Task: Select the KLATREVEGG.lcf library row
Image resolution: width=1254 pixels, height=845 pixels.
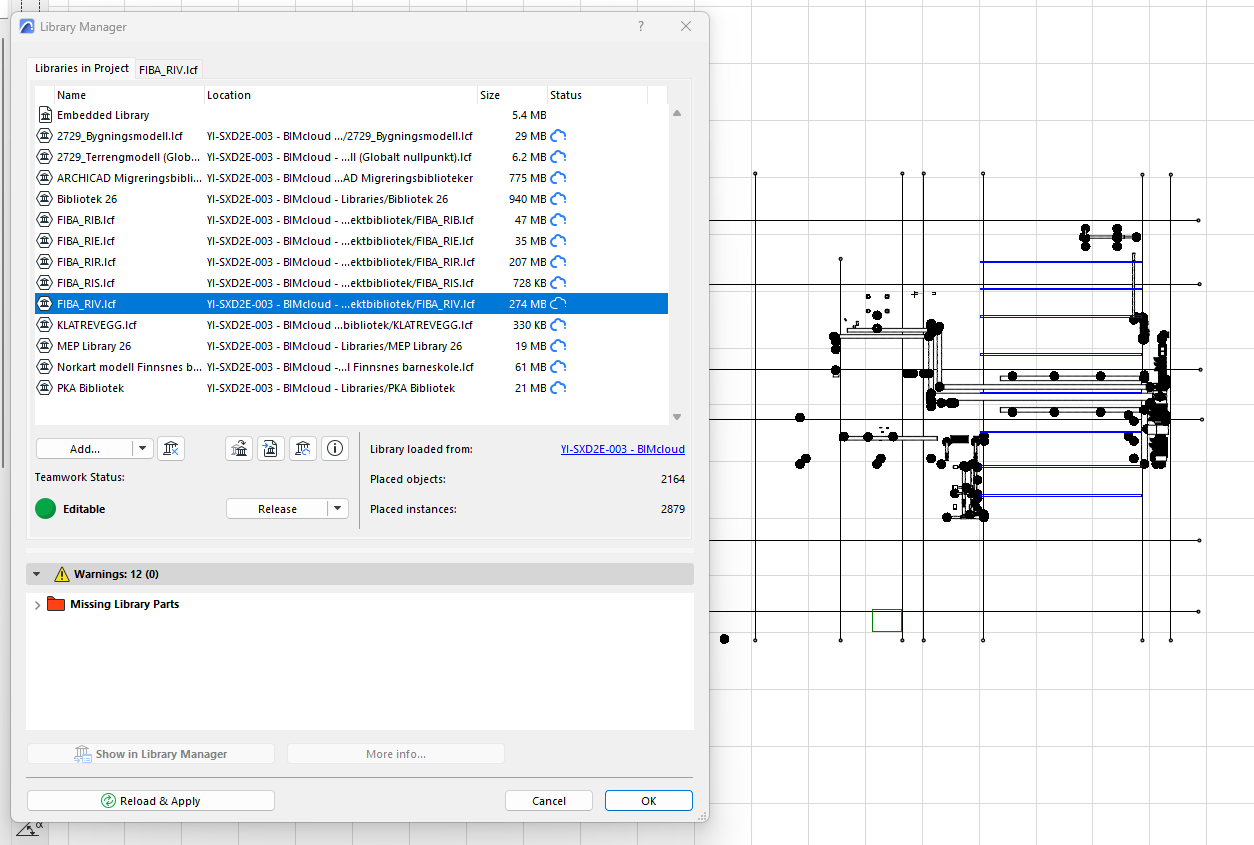Action: pos(97,325)
